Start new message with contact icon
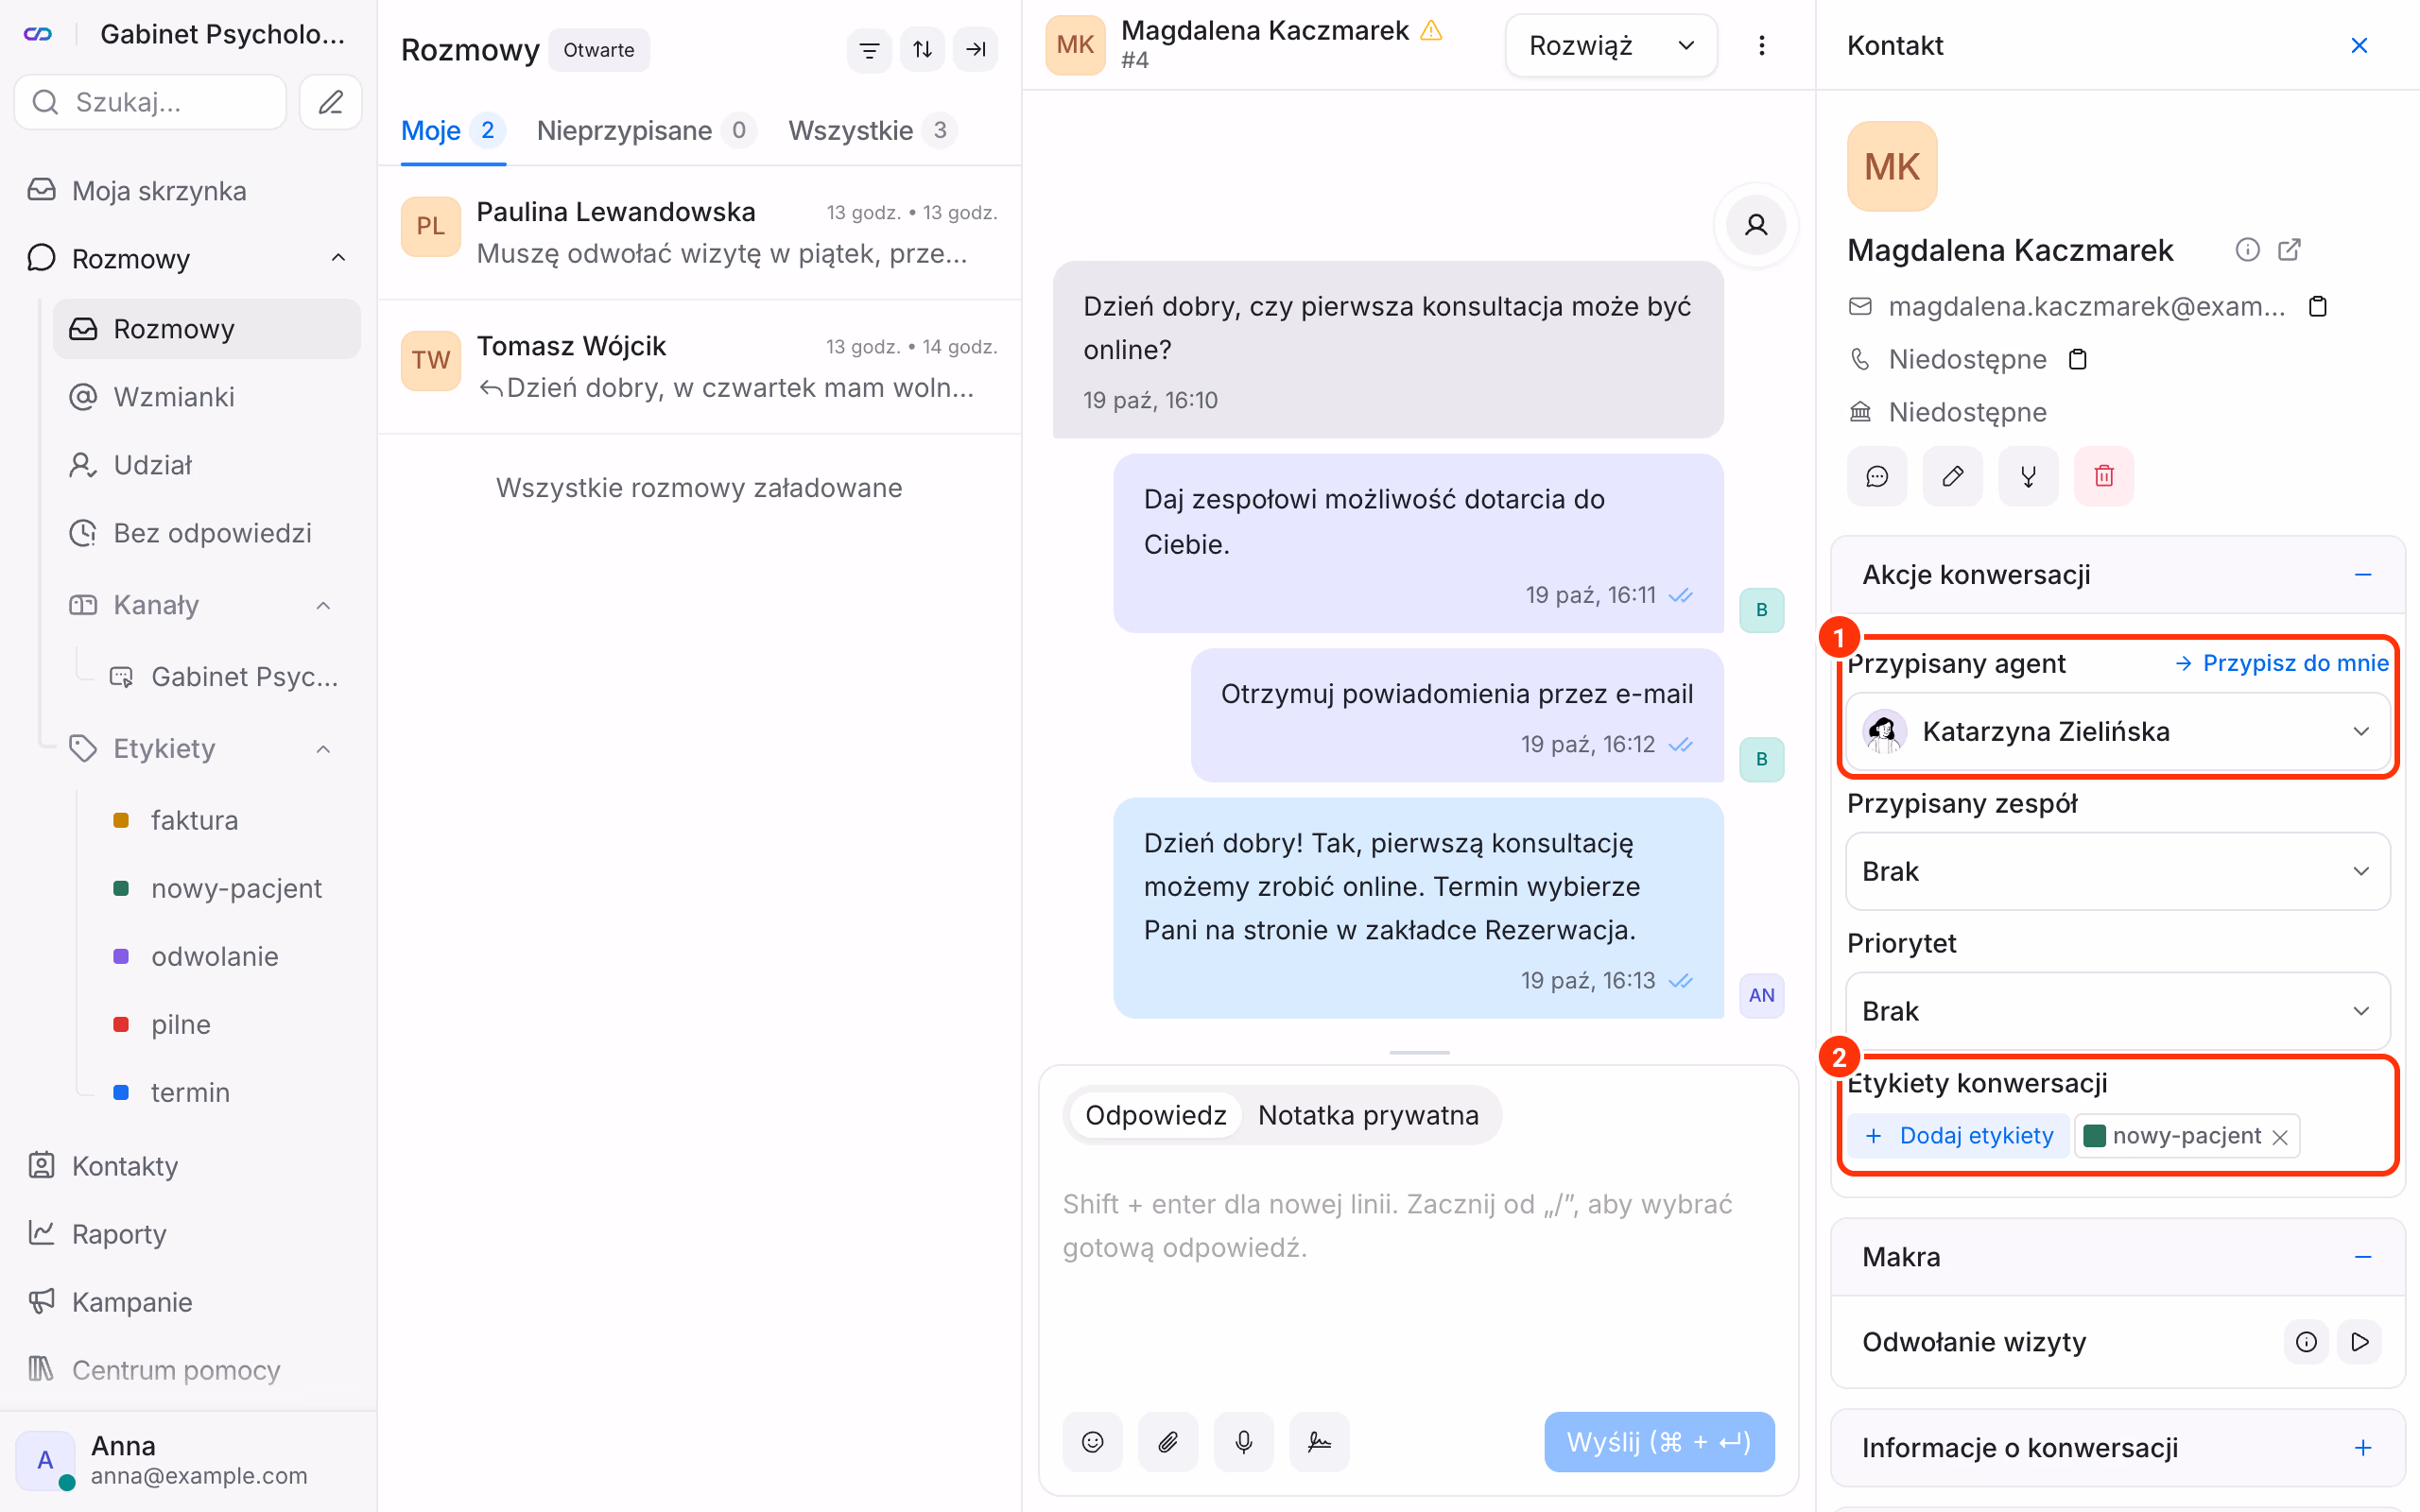The image size is (2420, 1512). (x=1877, y=476)
